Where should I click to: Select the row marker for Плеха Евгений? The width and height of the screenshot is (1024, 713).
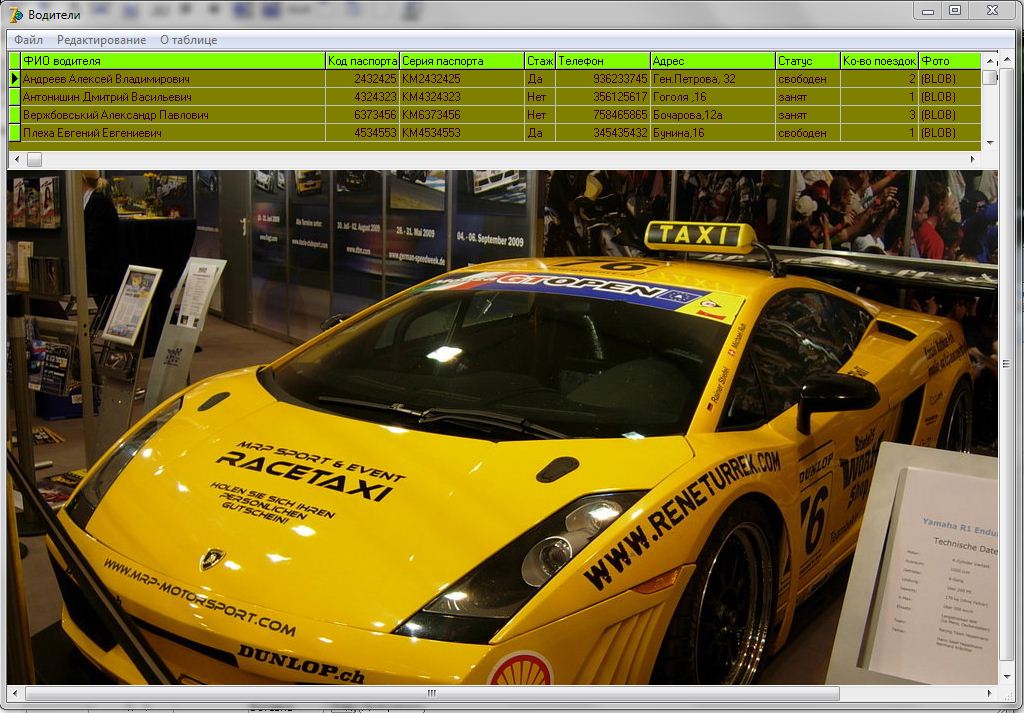coord(14,133)
